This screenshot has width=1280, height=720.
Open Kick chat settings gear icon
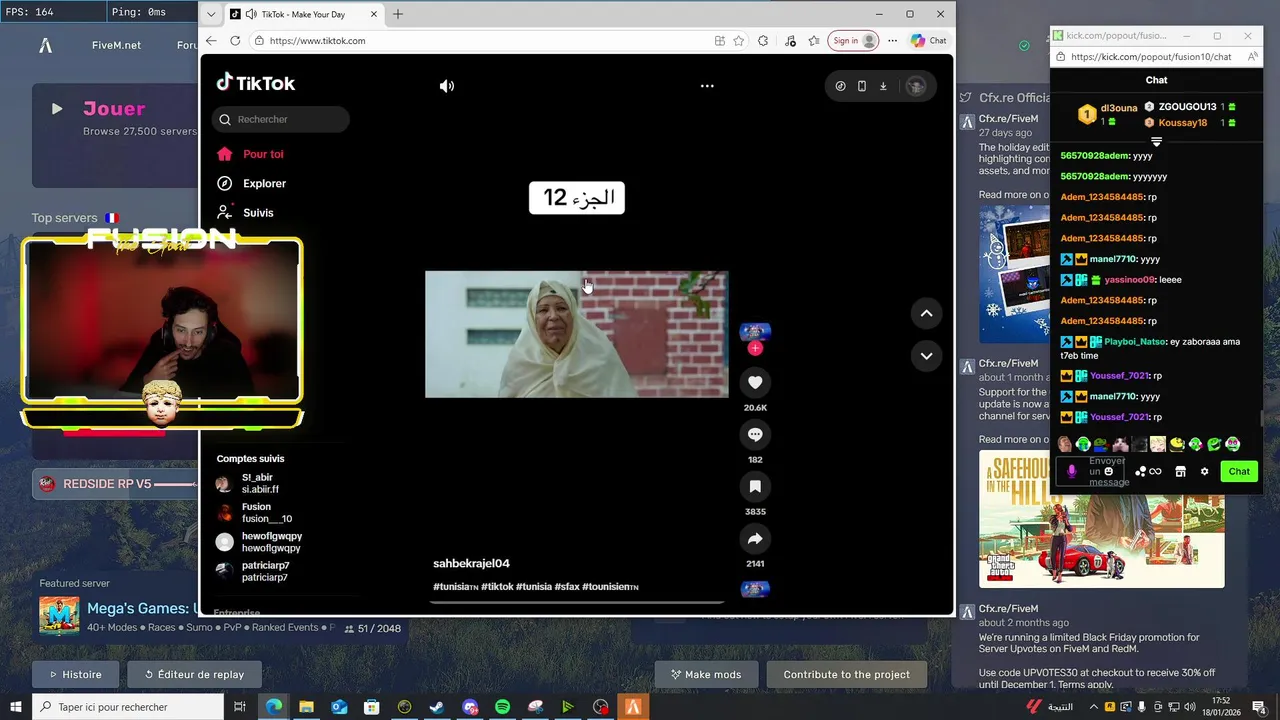click(1204, 471)
